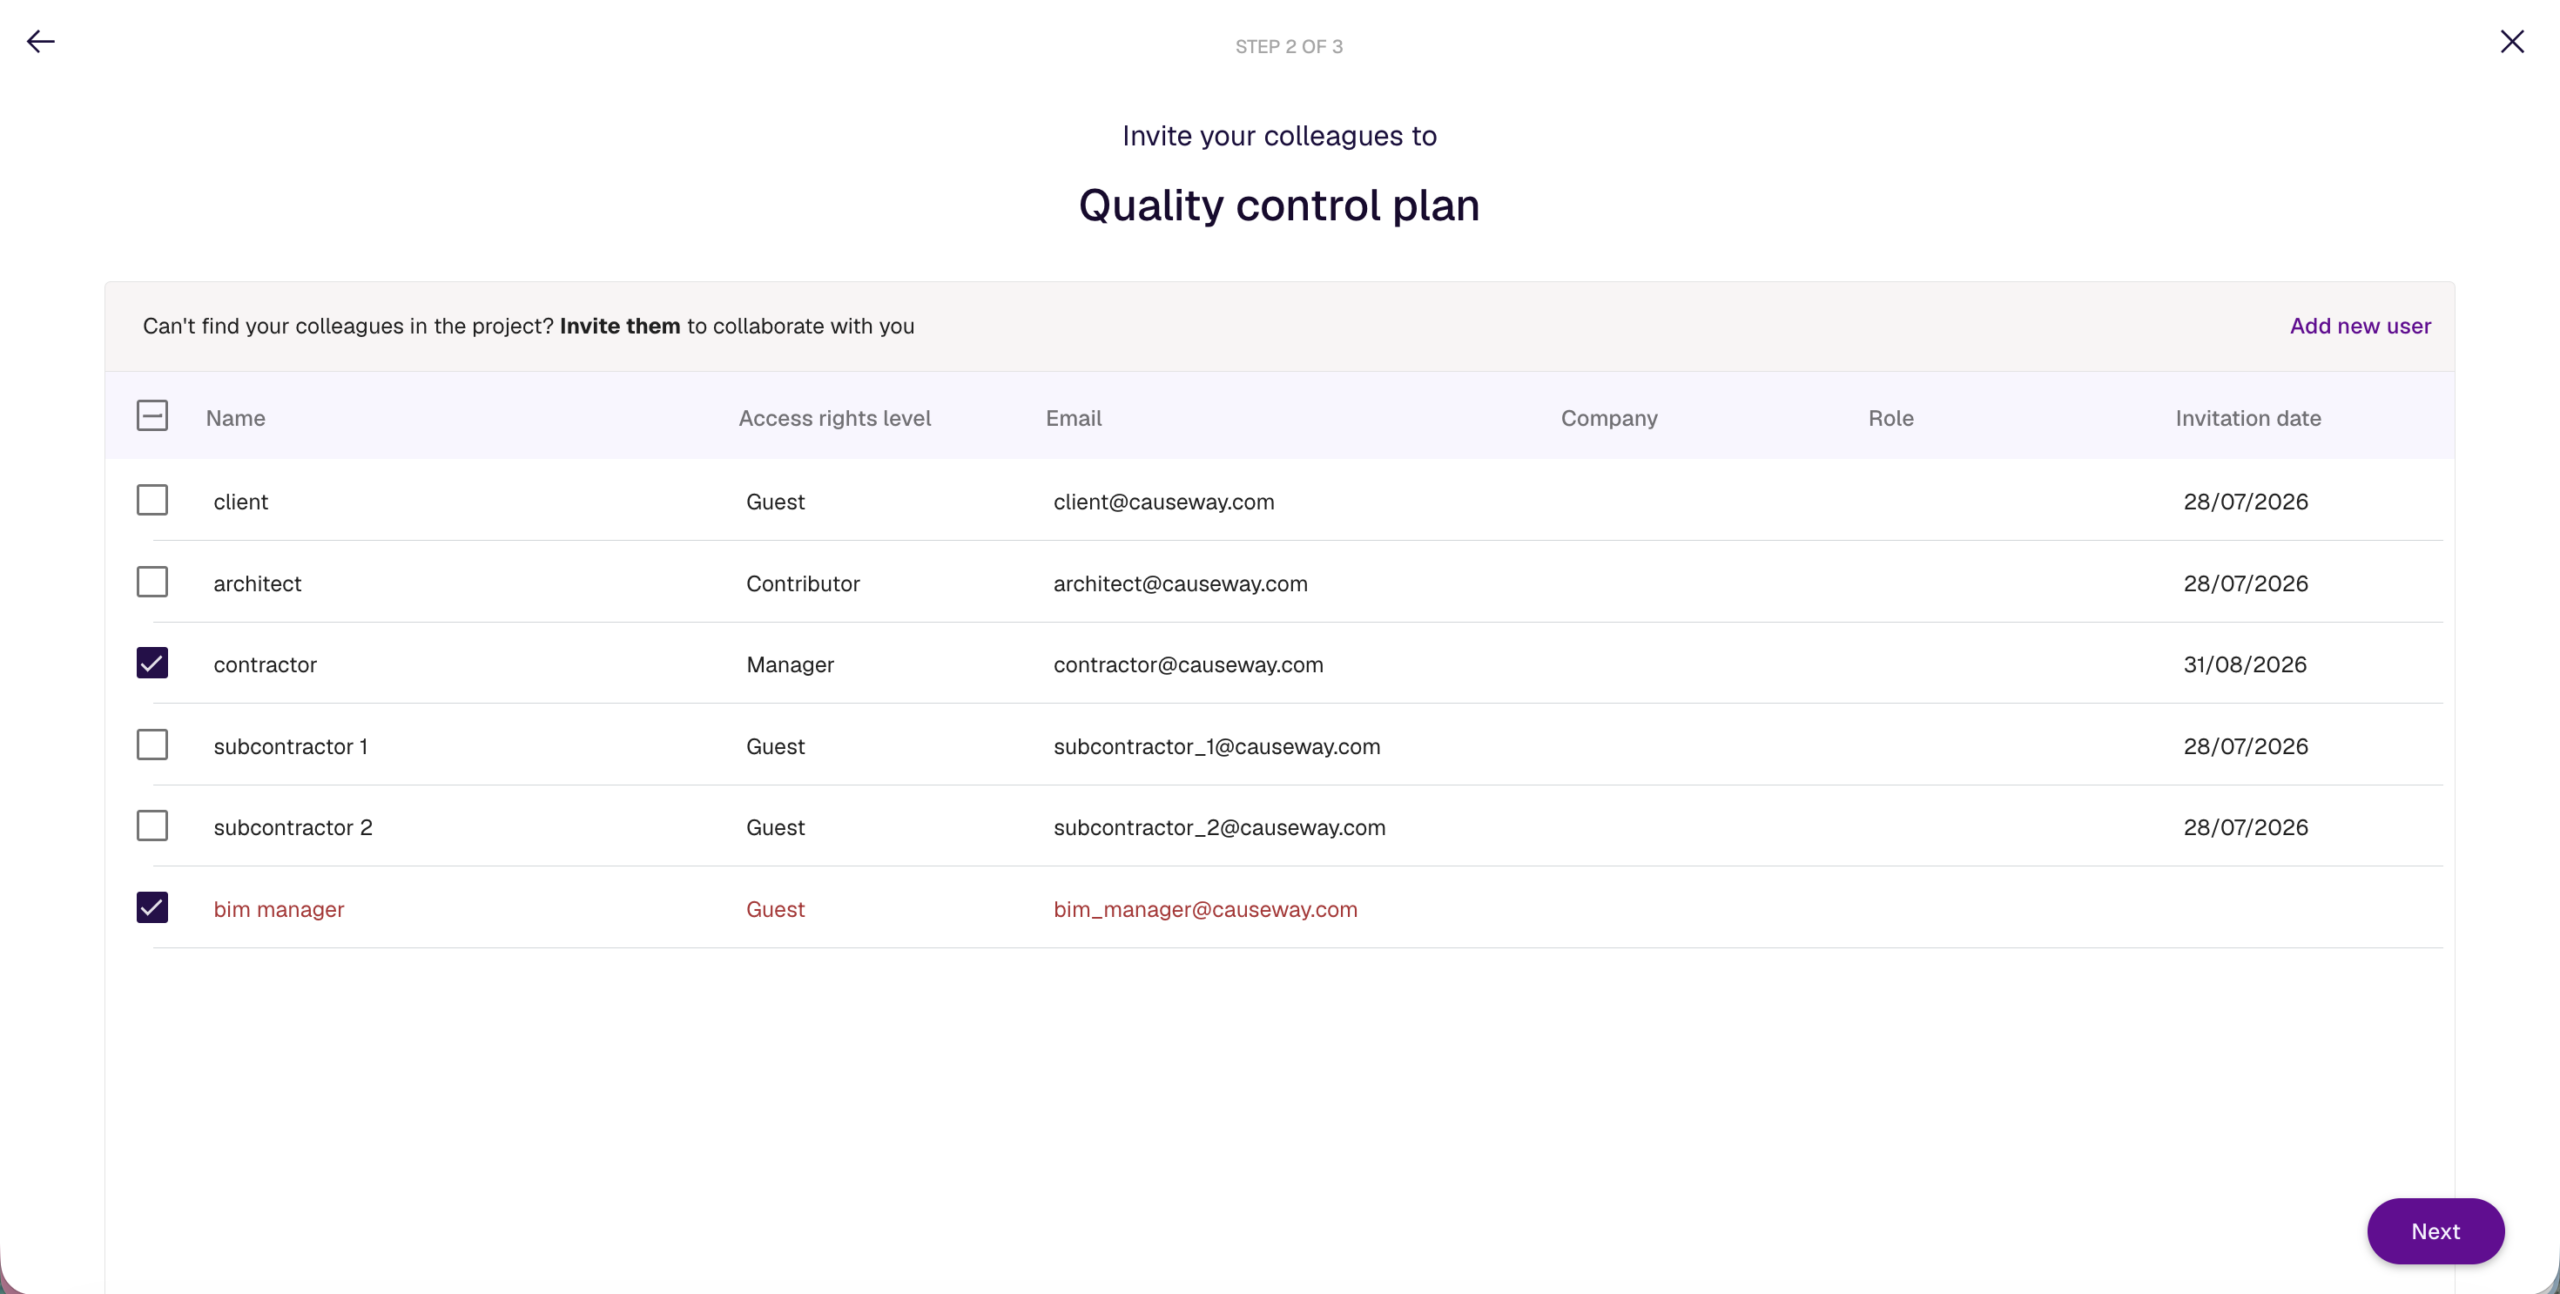Click the subcontractor 1 name cell
Screen dimensions: 2560x1294
pos(290,747)
